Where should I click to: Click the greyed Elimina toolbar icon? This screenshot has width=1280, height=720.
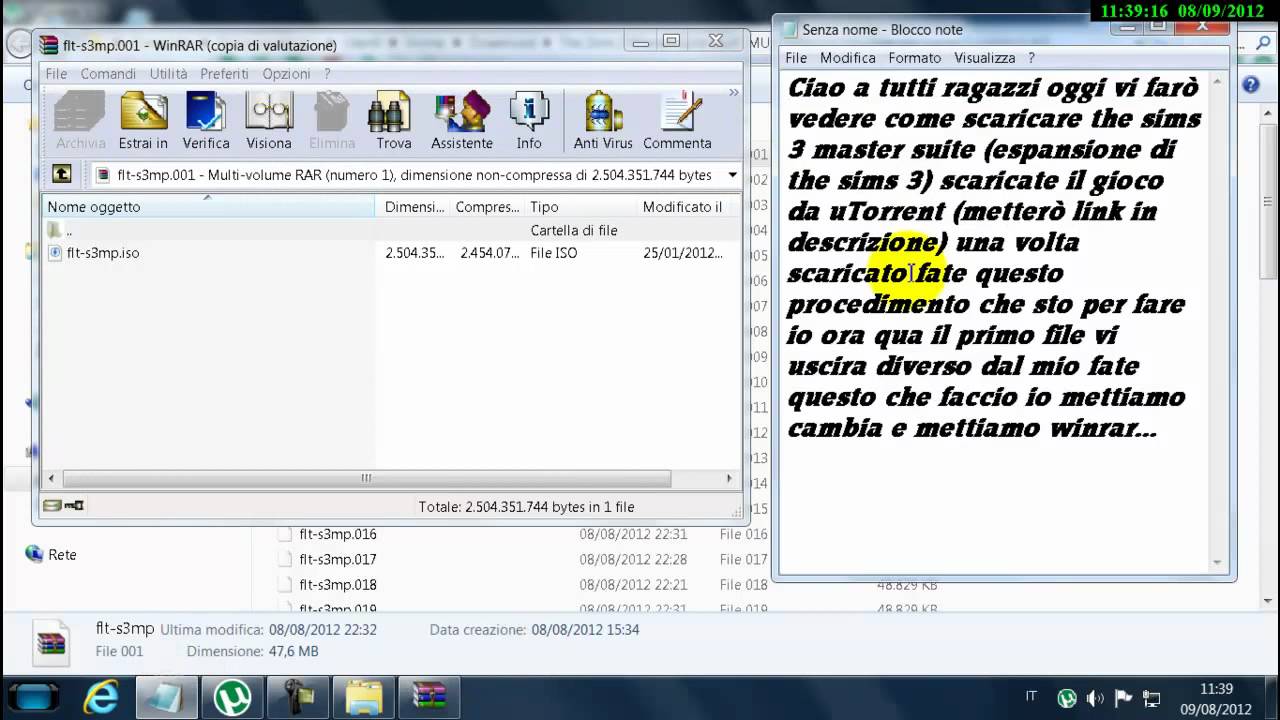tap(332, 120)
